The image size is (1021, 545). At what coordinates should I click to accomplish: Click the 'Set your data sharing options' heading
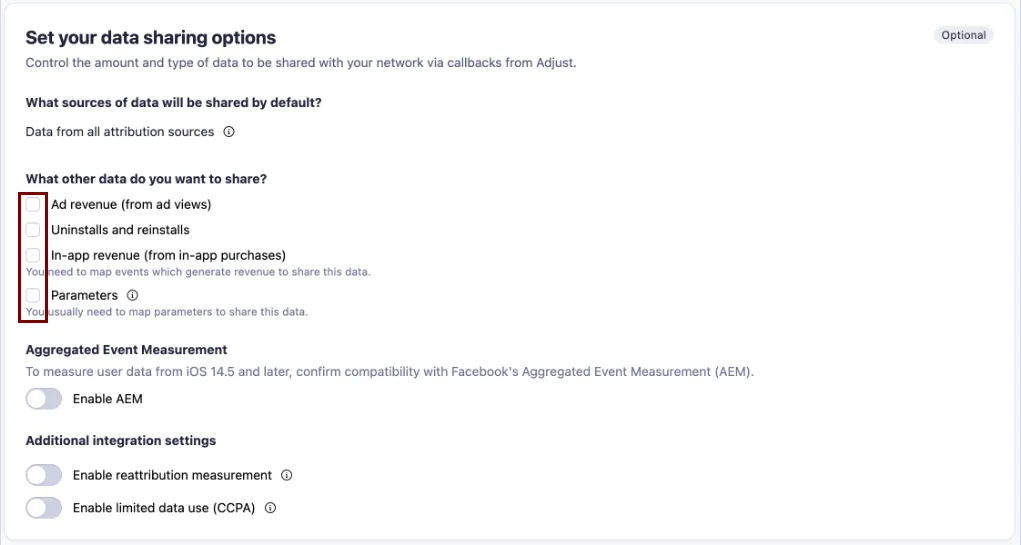click(150, 38)
